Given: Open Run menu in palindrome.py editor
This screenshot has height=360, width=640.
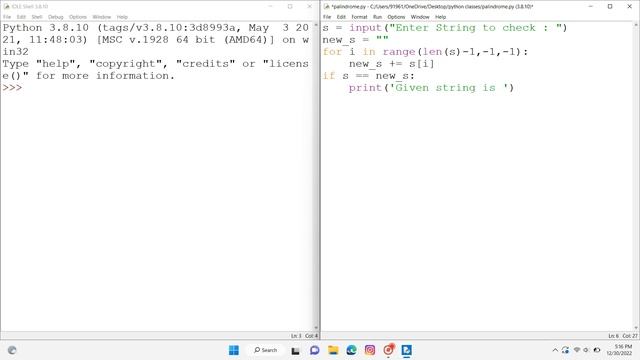Looking at the screenshot, I should [x=377, y=17].
